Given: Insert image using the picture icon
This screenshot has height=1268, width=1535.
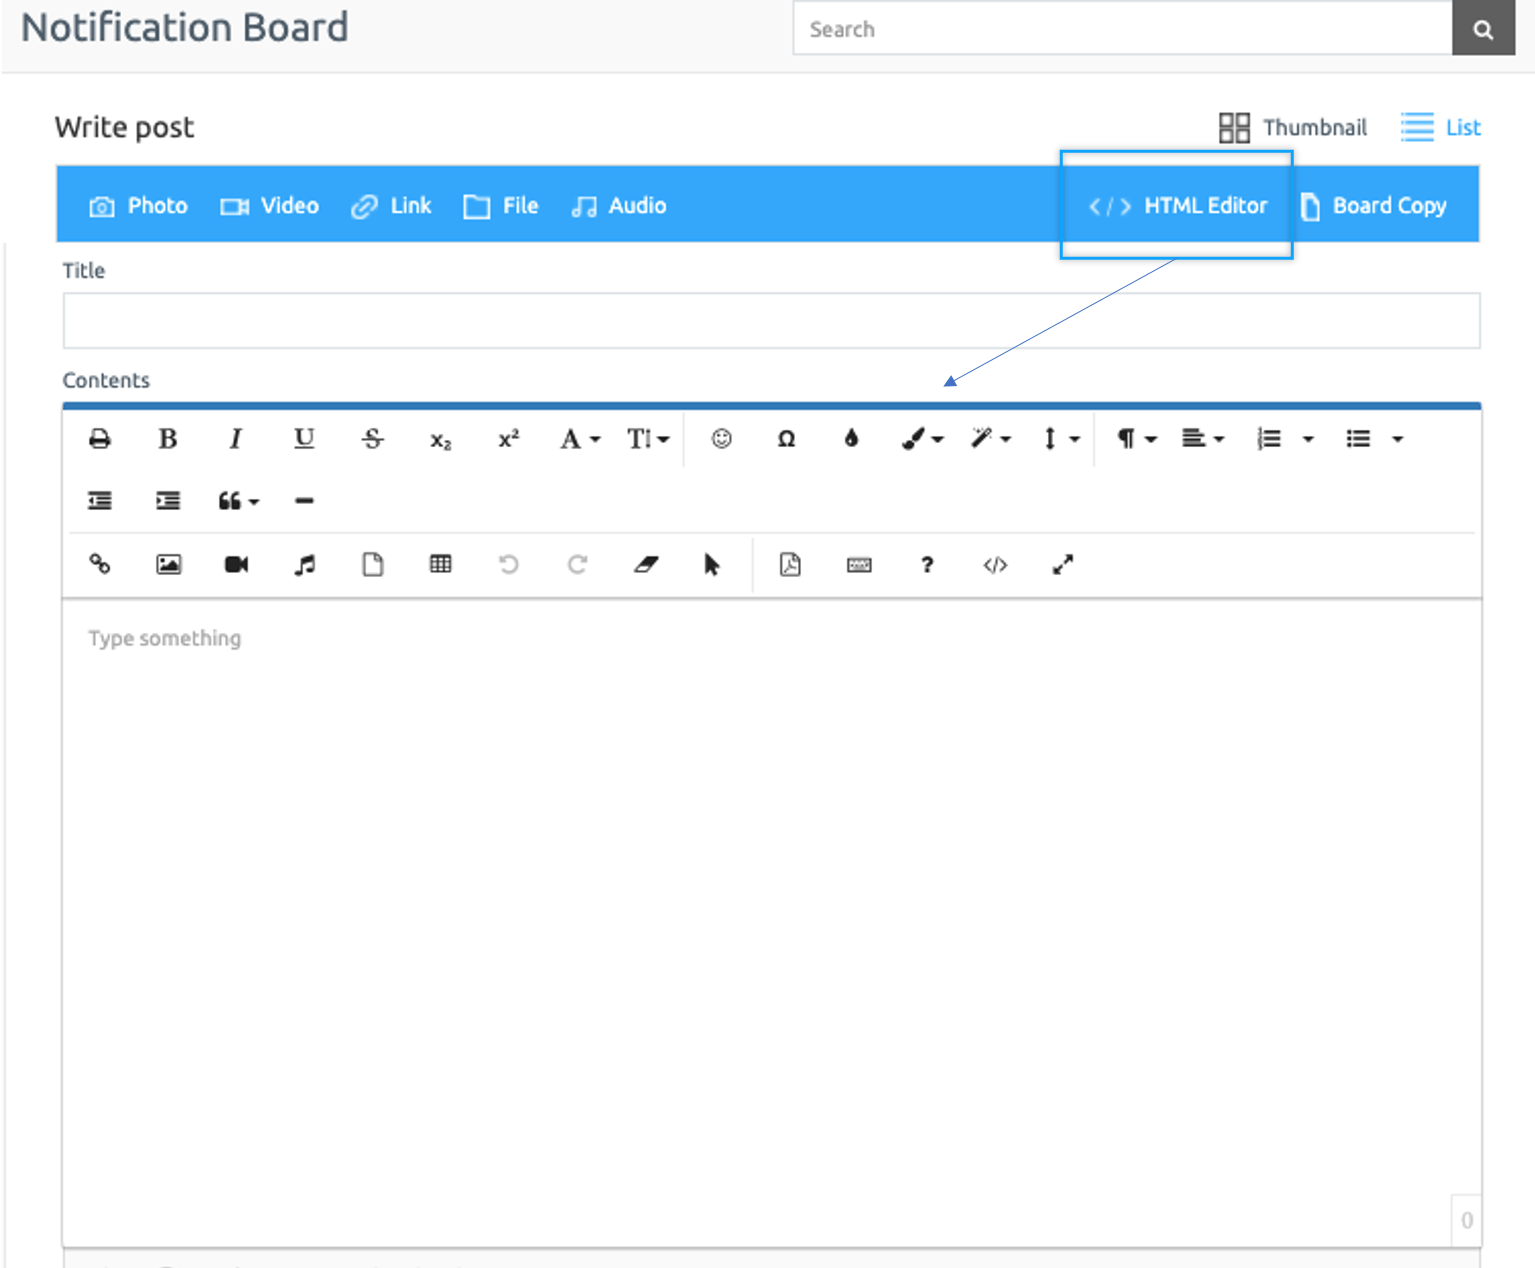Looking at the screenshot, I should click(168, 565).
